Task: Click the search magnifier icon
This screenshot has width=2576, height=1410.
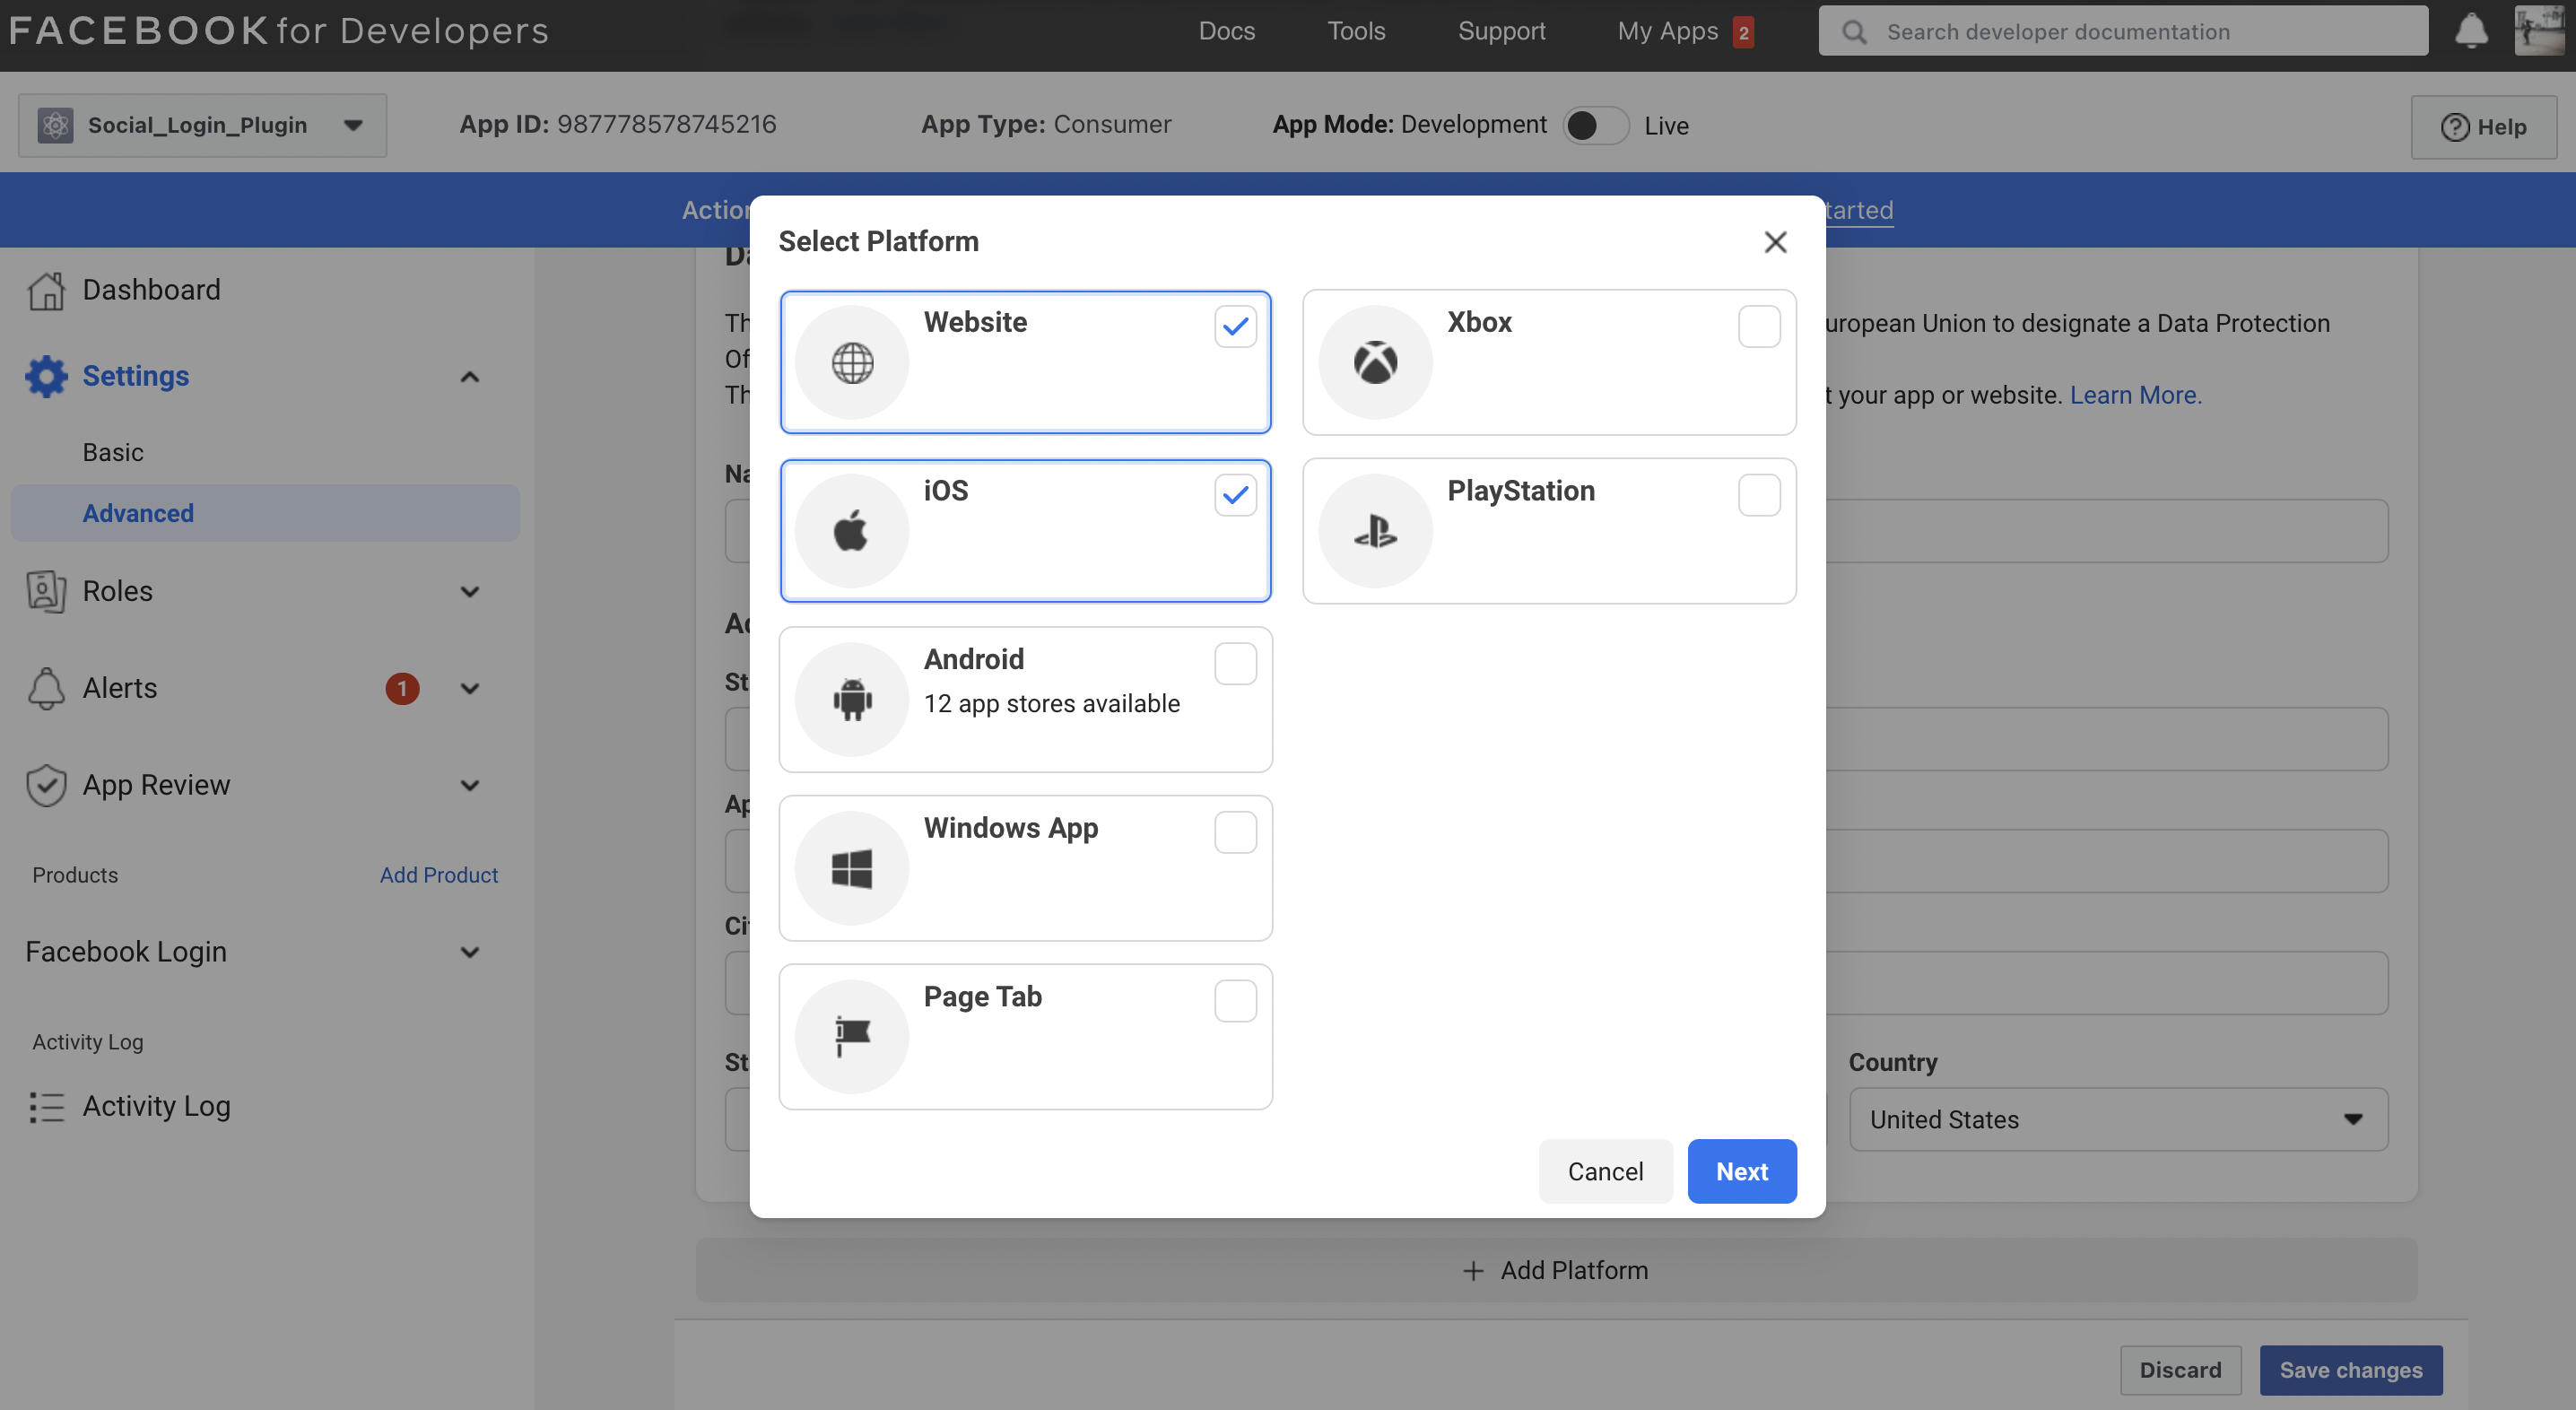Action: pyautogui.click(x=1855, y=32)
